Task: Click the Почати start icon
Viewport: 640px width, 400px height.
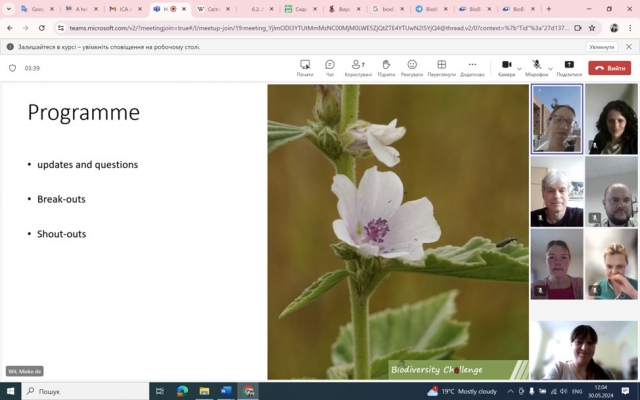Action: tap(305, 66)
